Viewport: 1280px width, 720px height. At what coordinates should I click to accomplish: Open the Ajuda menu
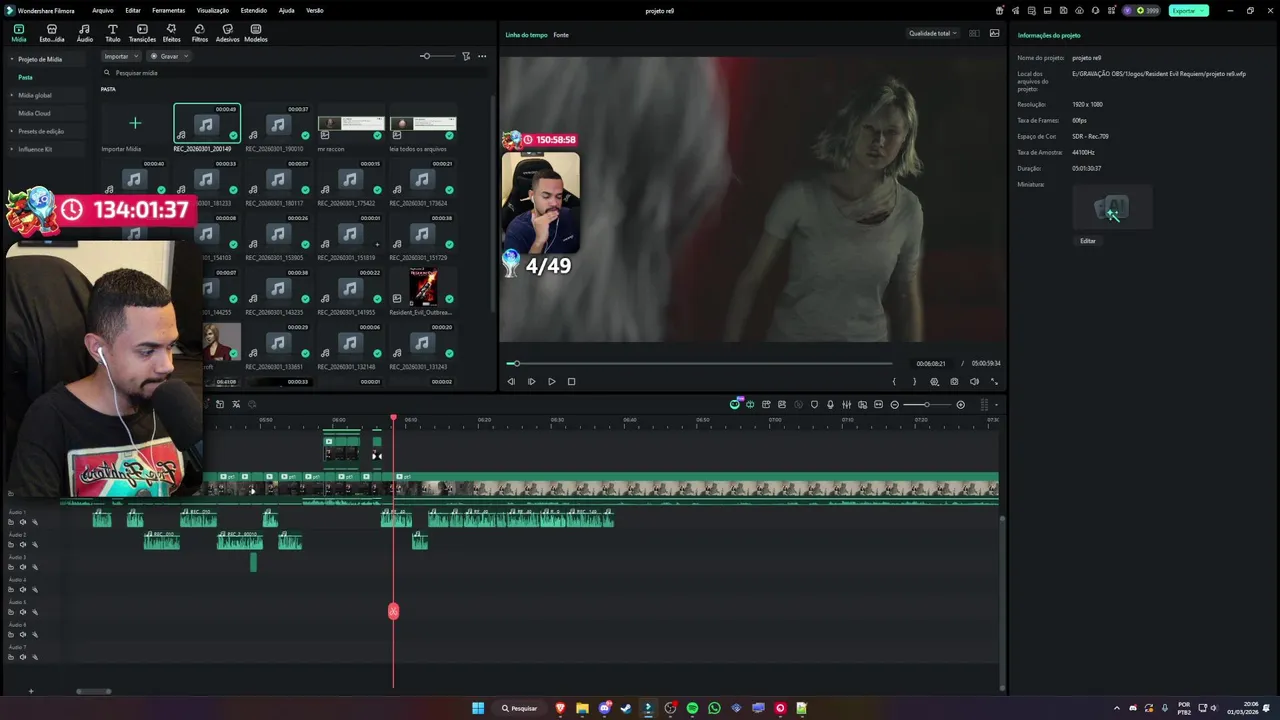click(x=287, y=10)
